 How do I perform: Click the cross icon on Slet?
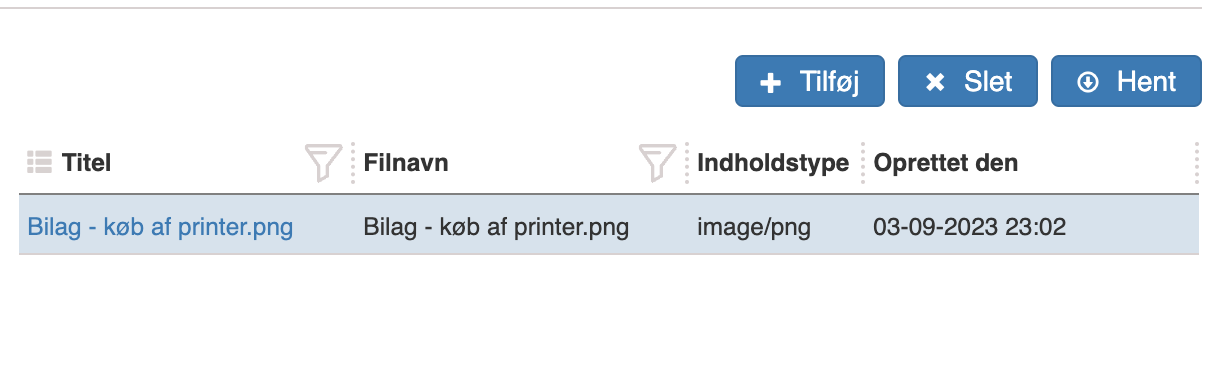(x=935, y=83)
